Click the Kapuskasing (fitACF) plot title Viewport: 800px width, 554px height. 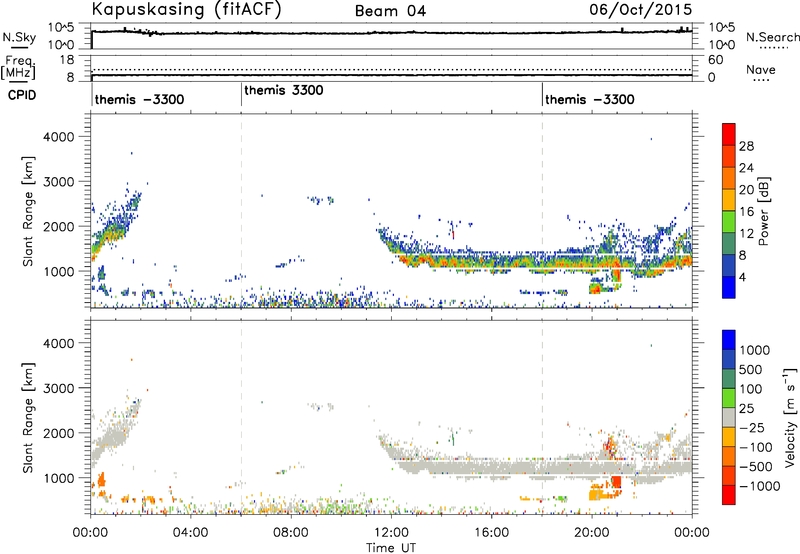[x=186, y=9]
